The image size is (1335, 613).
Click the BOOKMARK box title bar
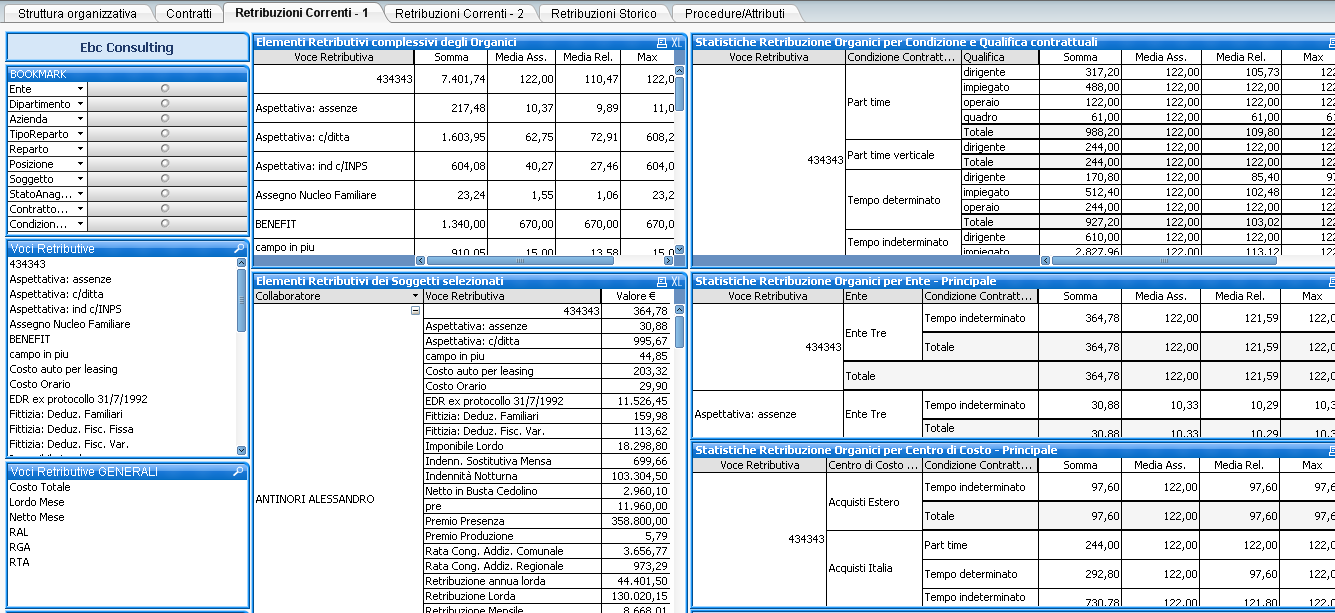point(127,74)
